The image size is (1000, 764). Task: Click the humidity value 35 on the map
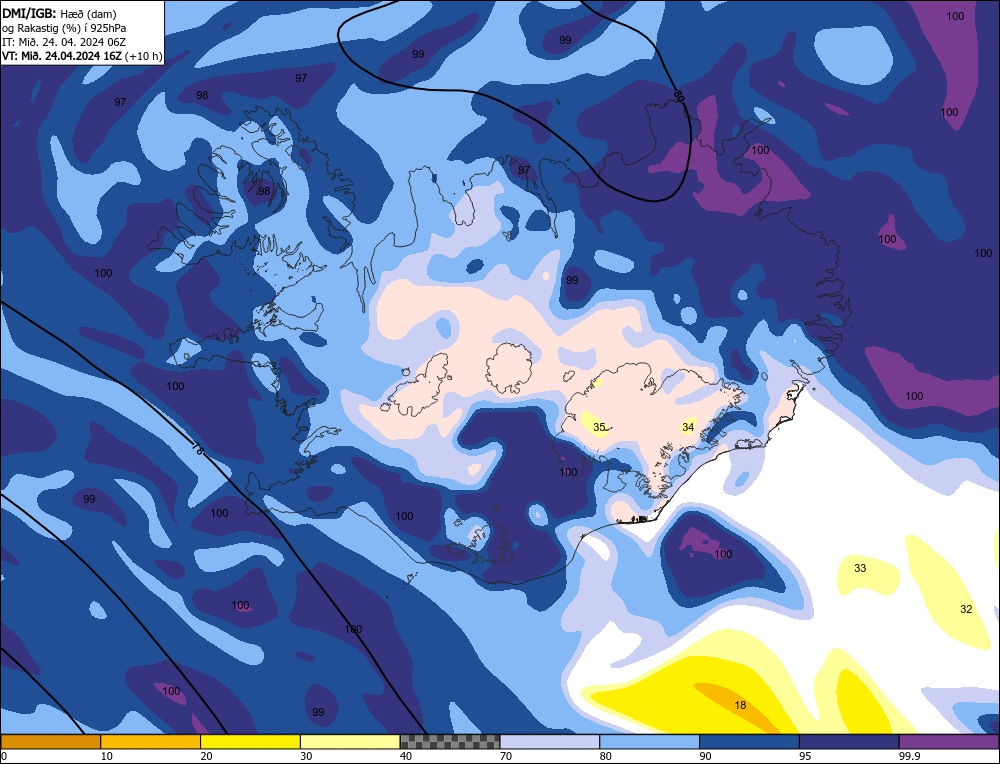(599, 427)
